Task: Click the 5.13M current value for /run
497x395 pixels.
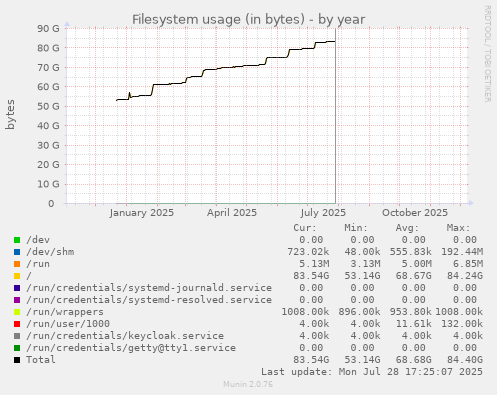Action: coord(314,264)
